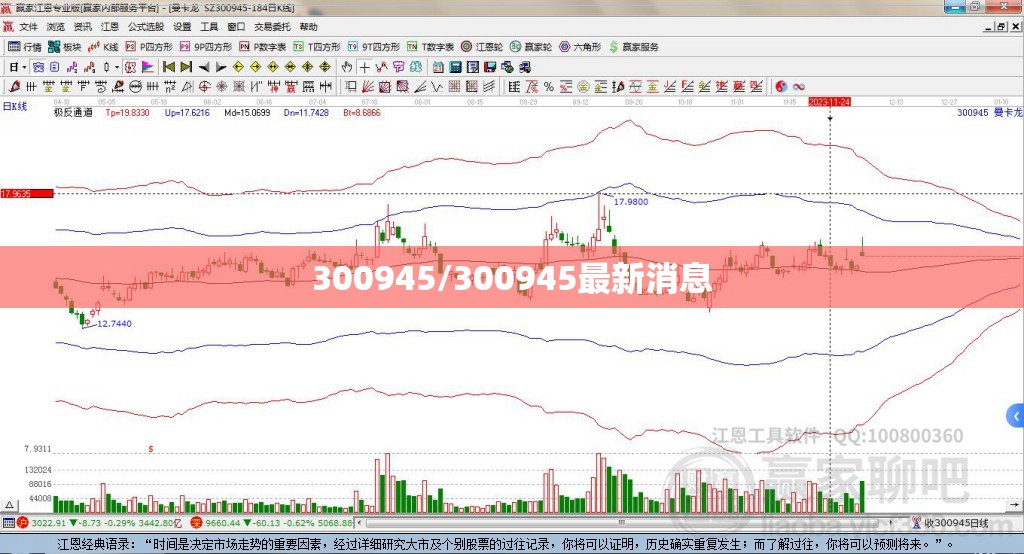Toggle the 极反通道 indicator button

[129, 67]
